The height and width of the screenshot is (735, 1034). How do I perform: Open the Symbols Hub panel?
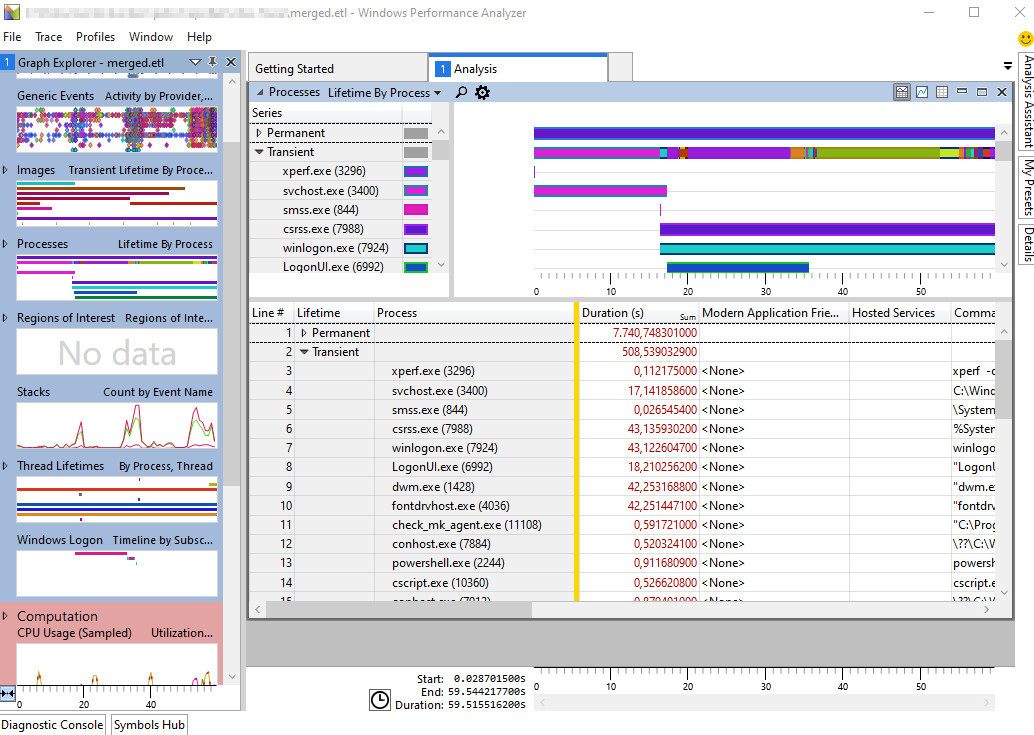coord(149,725)
